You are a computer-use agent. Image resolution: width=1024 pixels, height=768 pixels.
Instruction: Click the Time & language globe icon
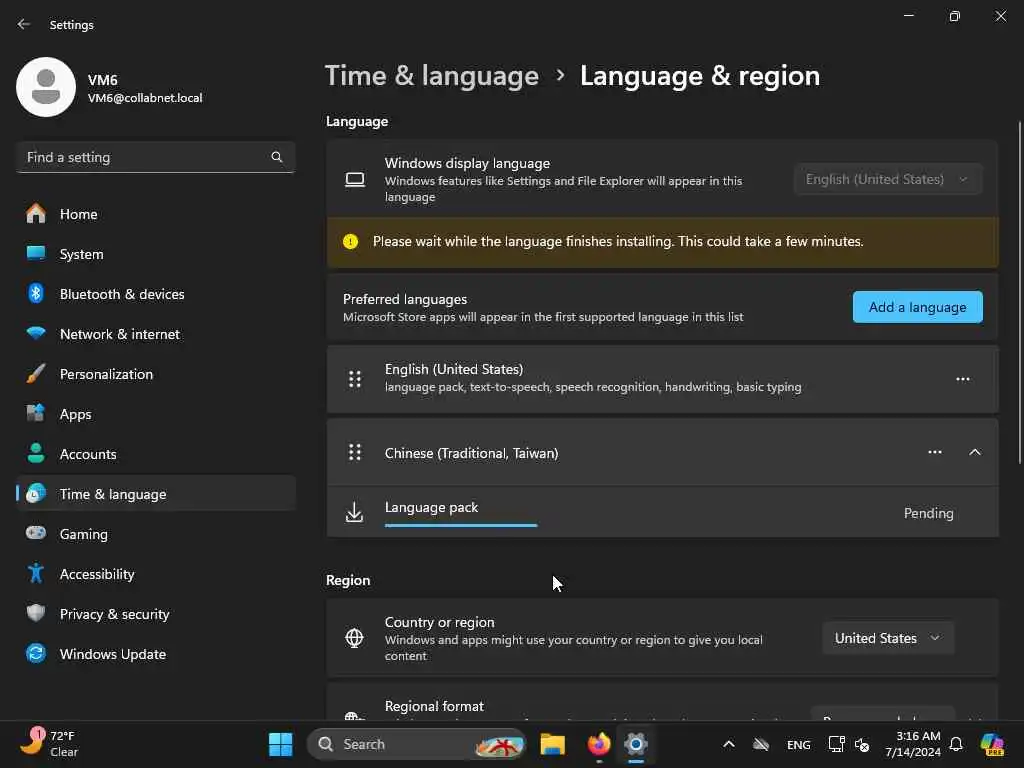click(36, 494)
